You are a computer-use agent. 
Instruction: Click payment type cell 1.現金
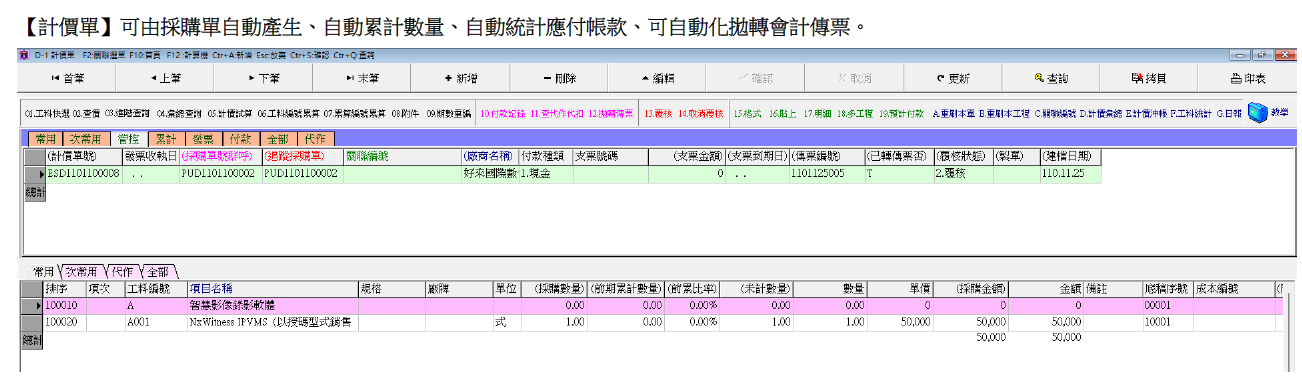point(545,174)
